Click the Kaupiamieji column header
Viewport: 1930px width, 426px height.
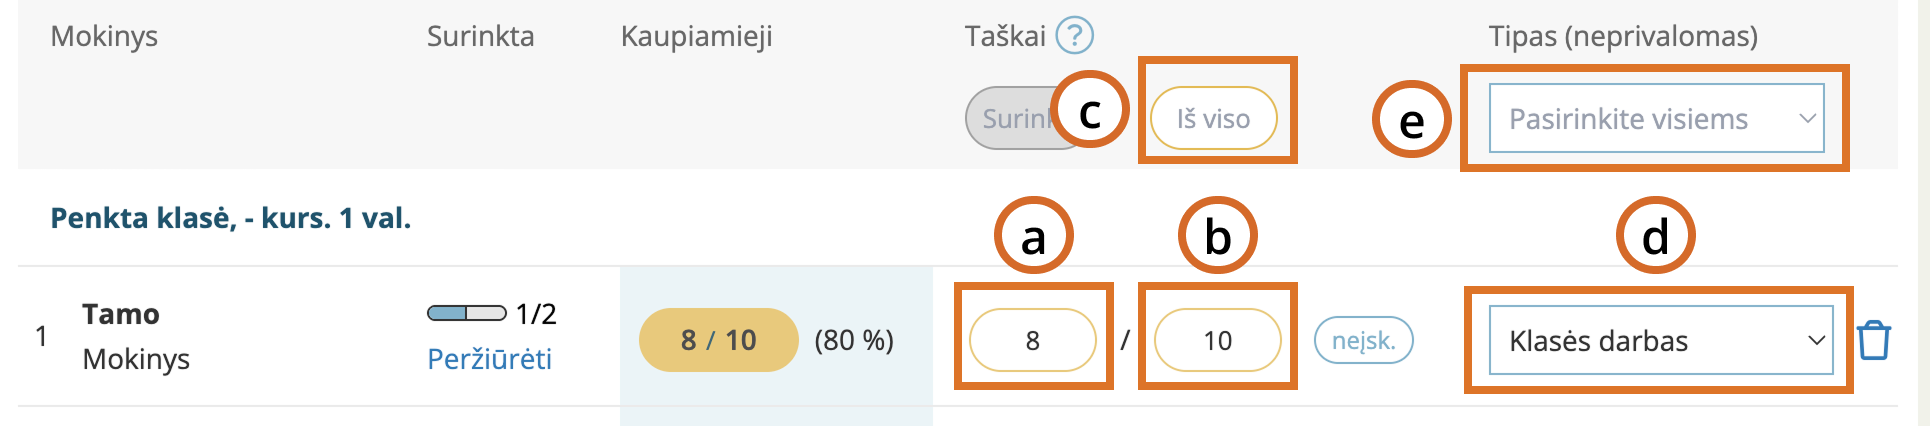click(696, 37)
